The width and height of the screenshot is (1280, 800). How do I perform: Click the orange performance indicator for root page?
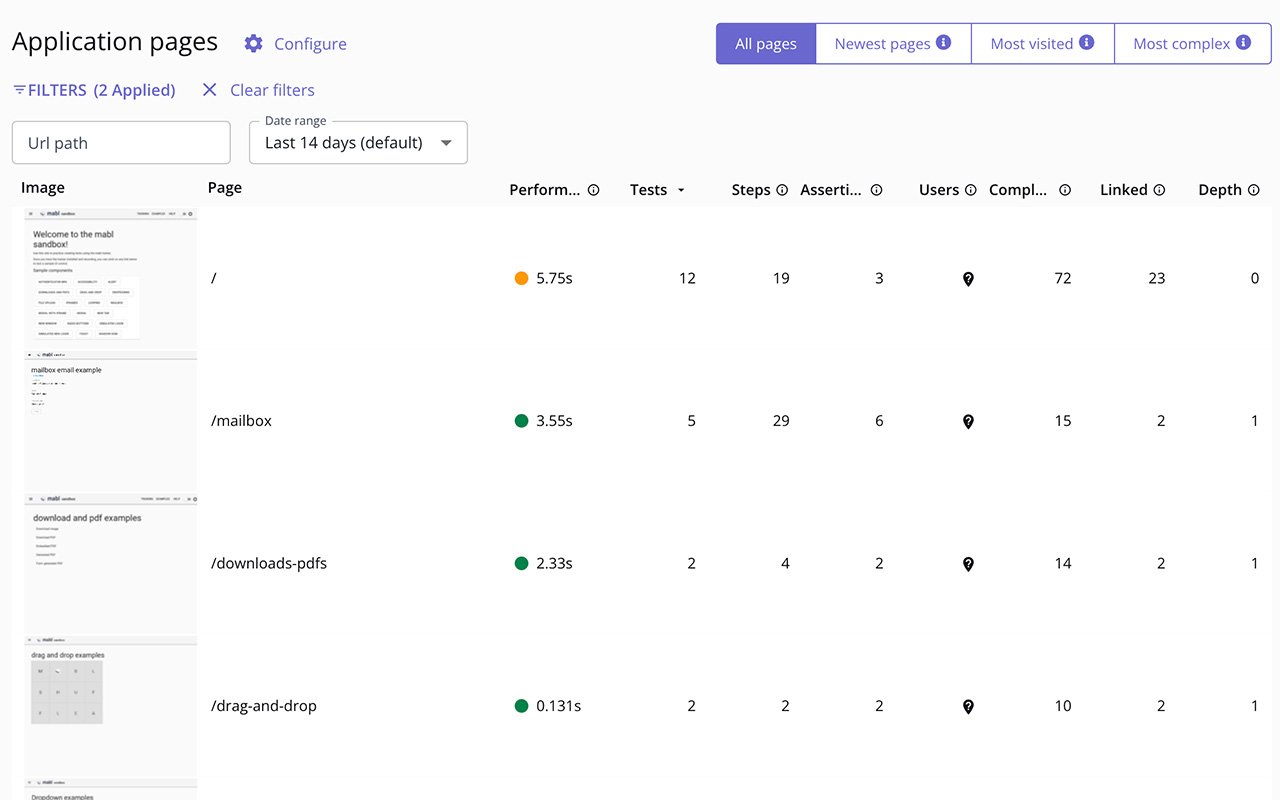[521, 279]
